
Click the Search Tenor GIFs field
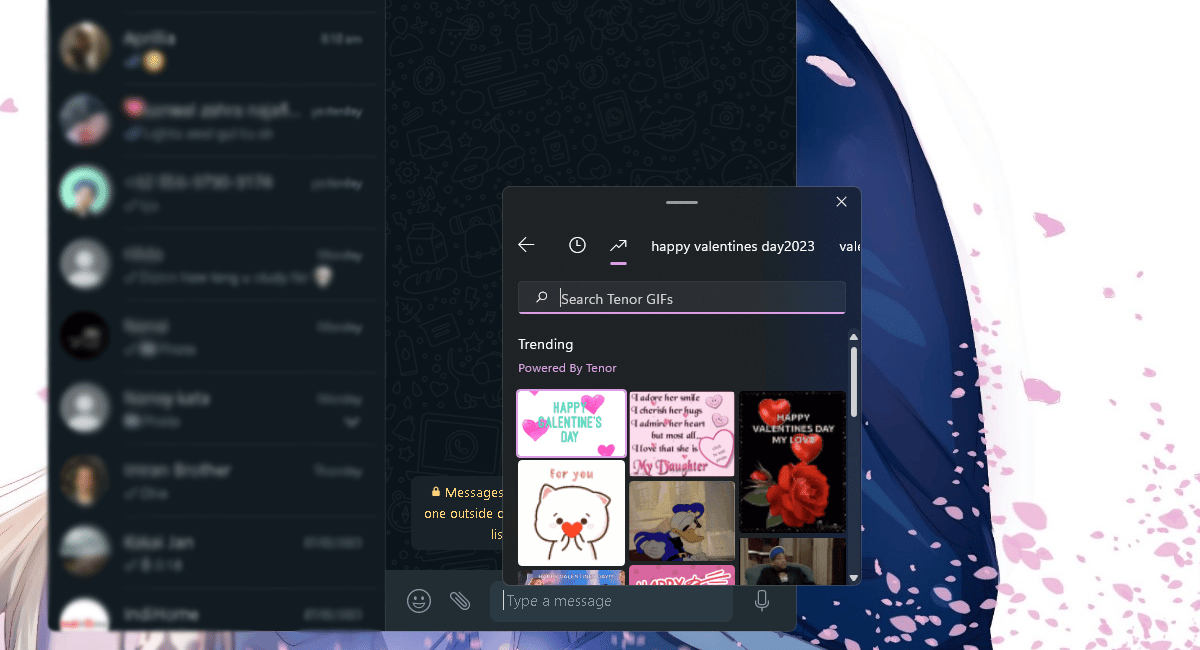pyautogui.click(x=690, y=298)
